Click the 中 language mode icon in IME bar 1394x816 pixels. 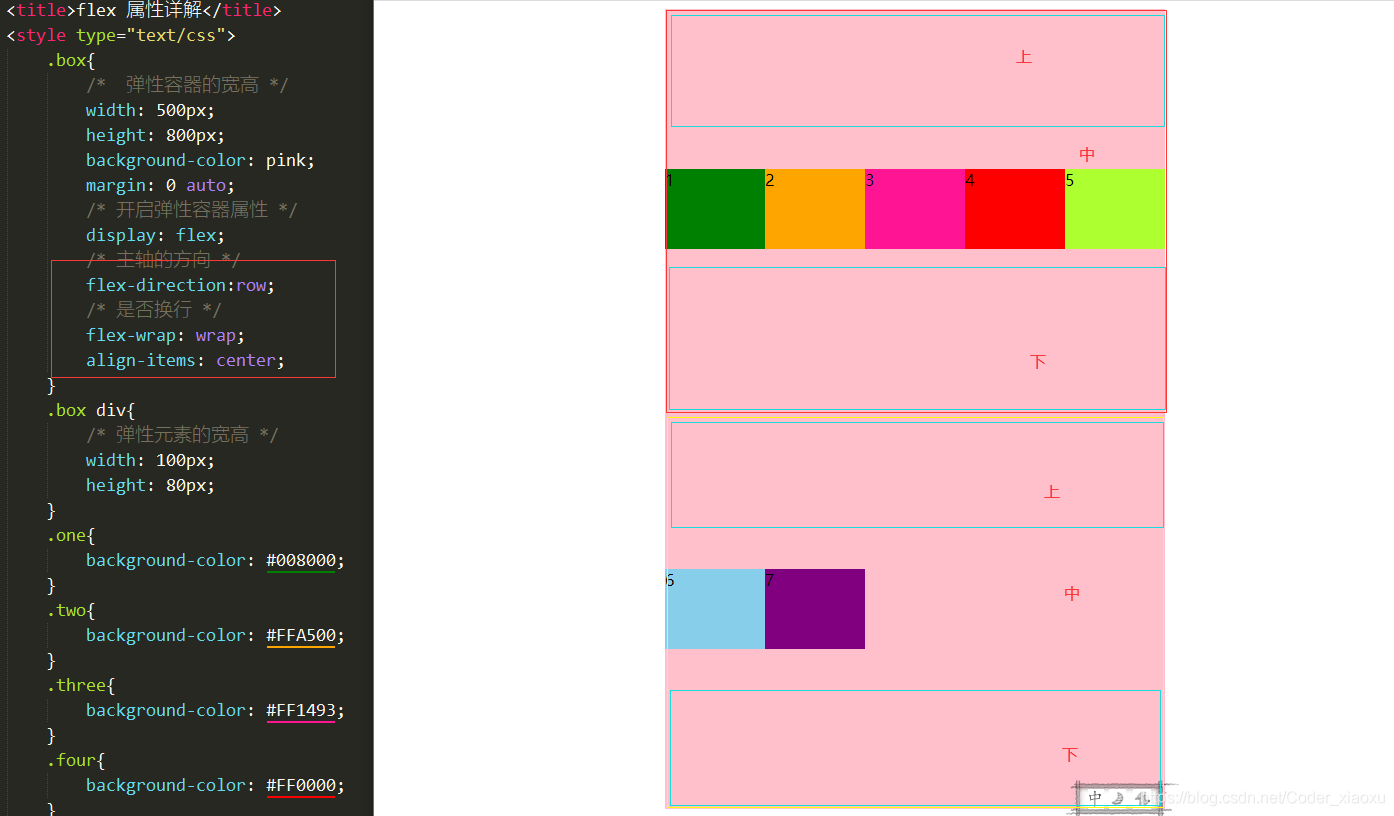pyautogui.click(x=1096, y=798)
